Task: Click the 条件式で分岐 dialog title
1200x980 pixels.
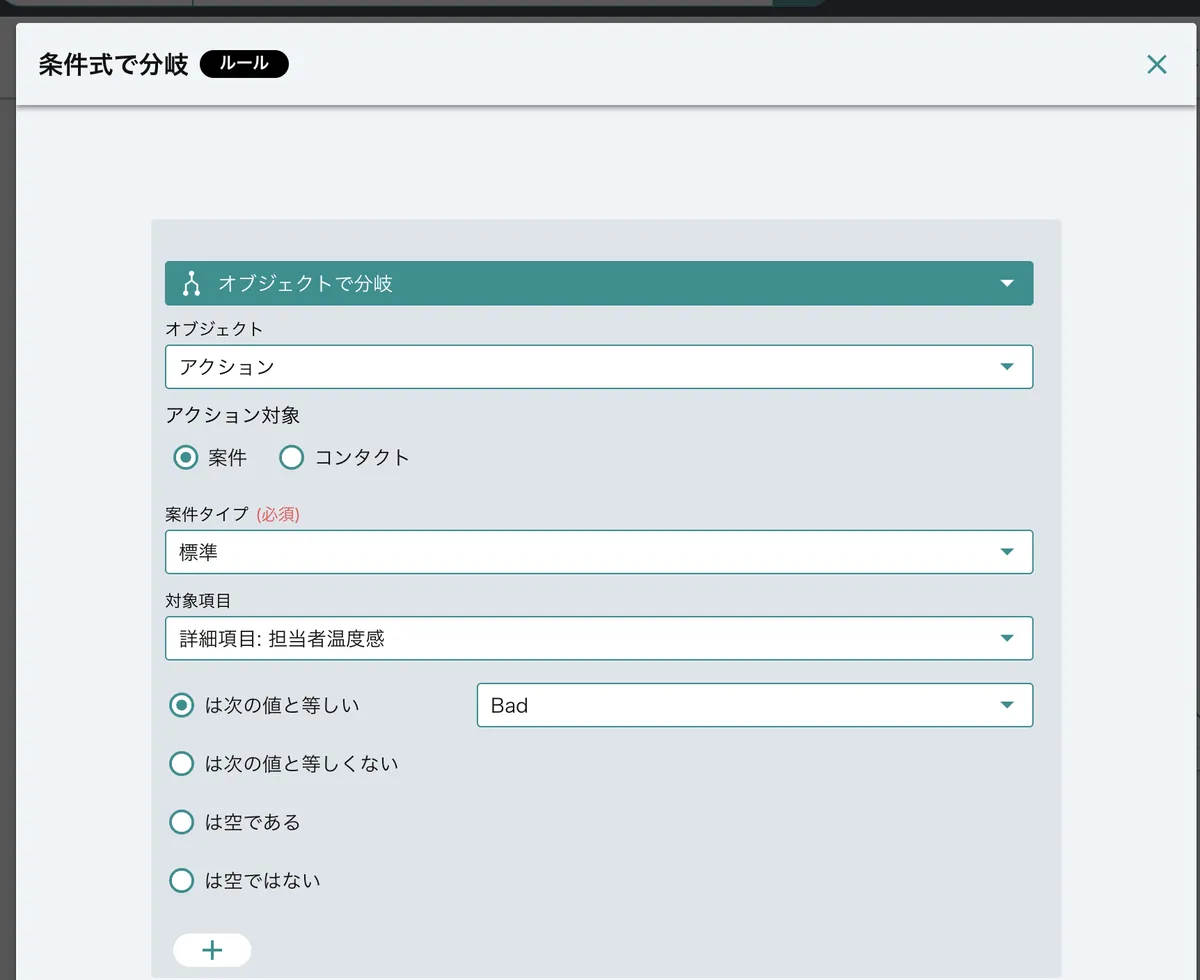Action: coord(113,65)
